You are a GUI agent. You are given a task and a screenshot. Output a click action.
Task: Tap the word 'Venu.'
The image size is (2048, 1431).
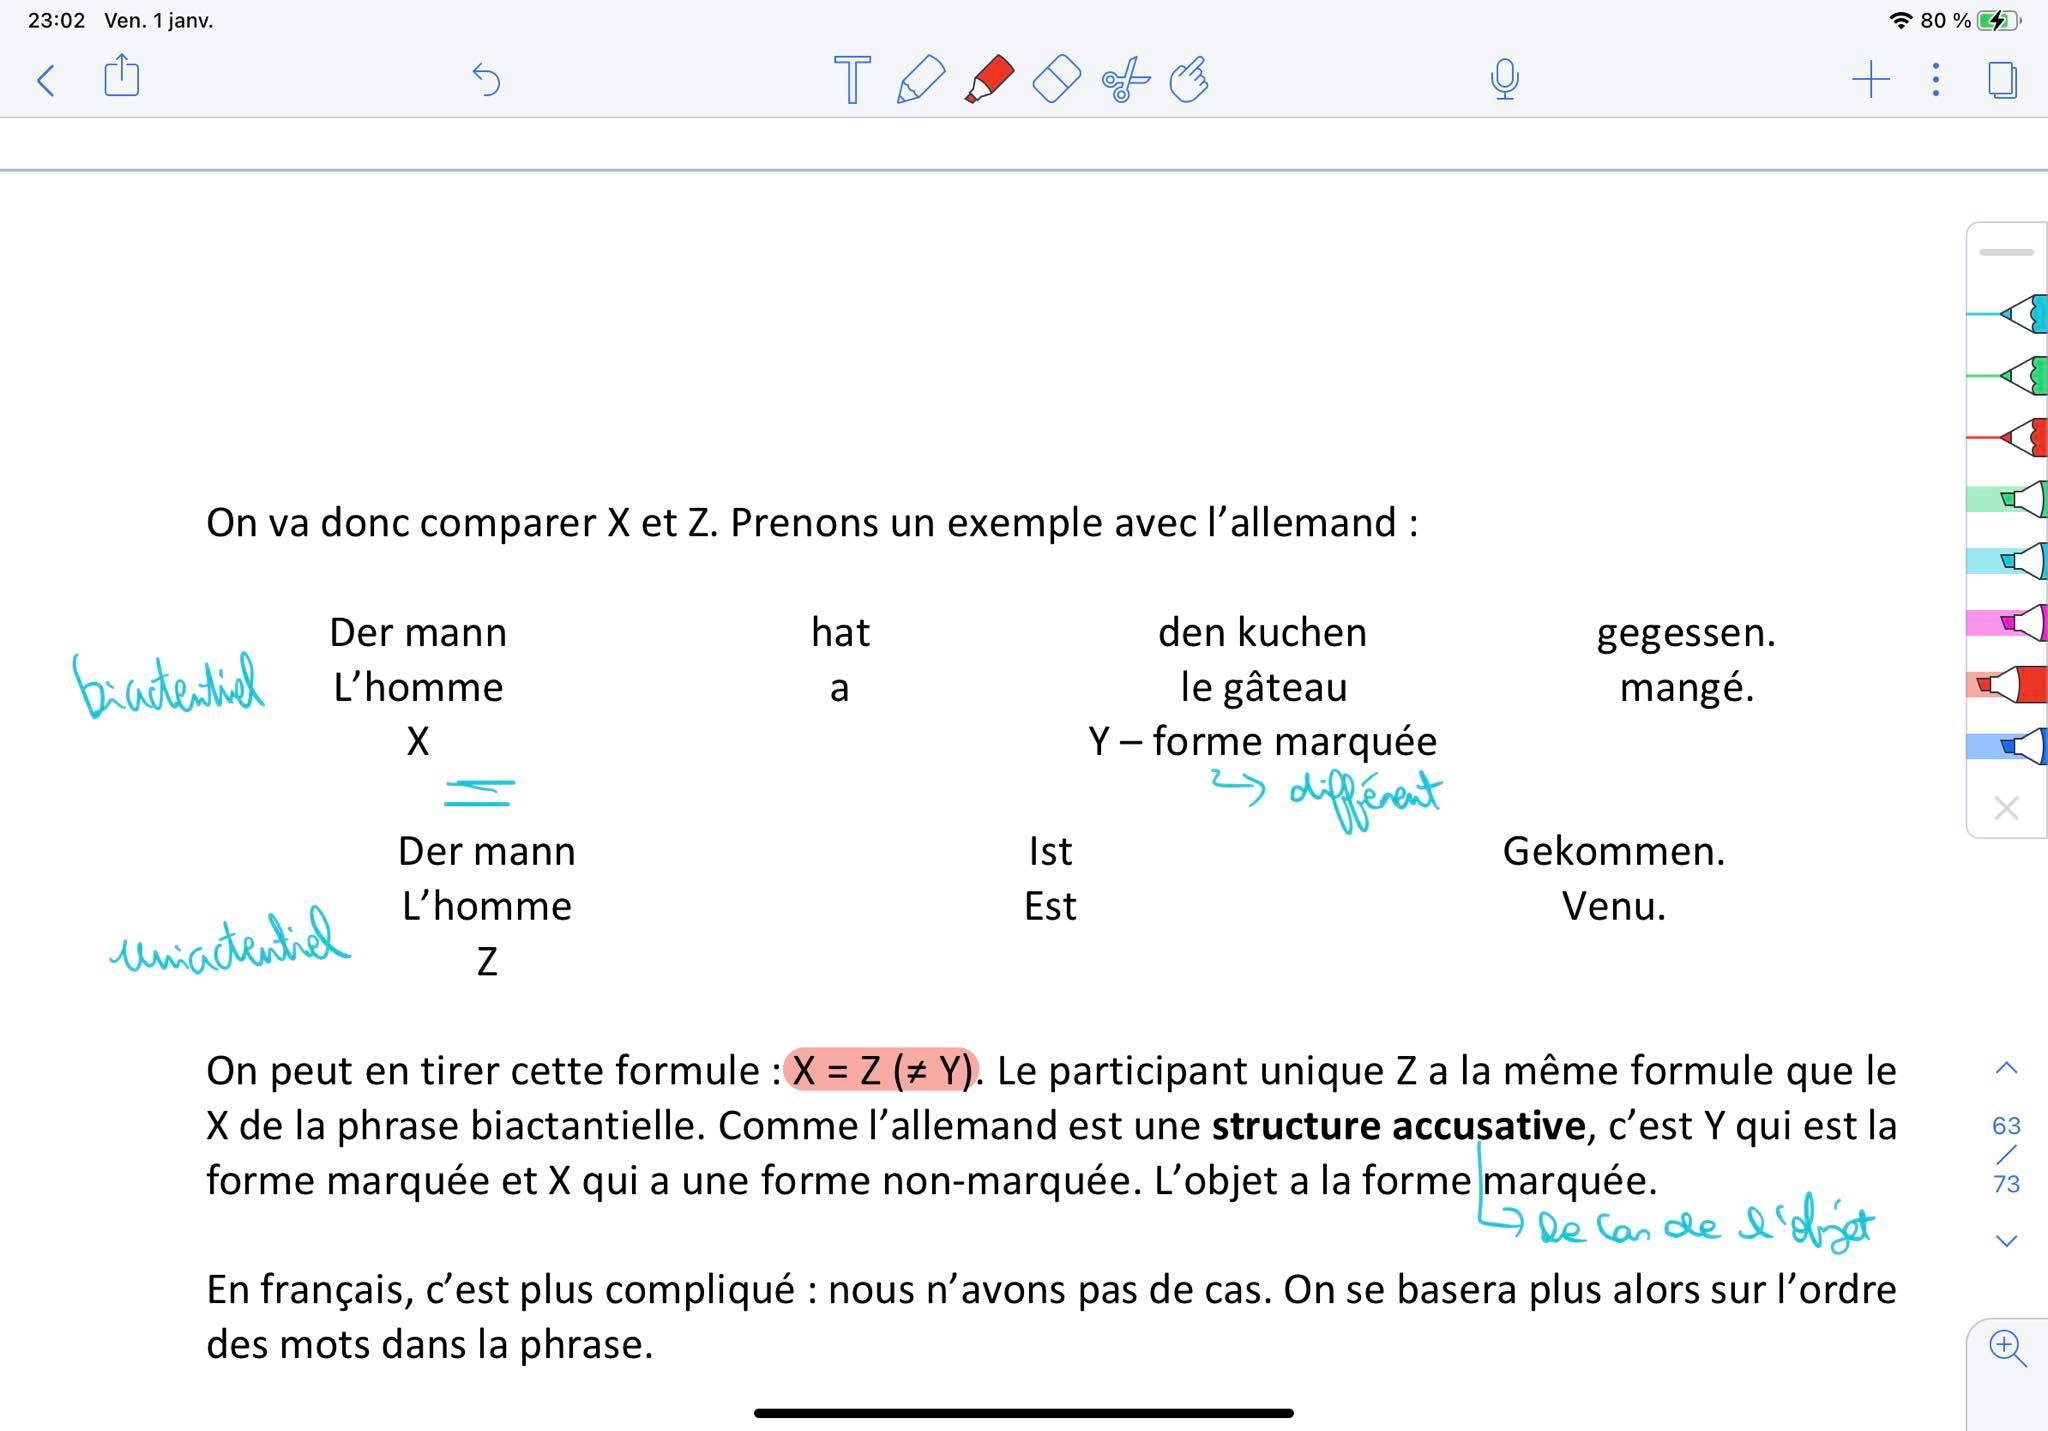point(1614,906)
